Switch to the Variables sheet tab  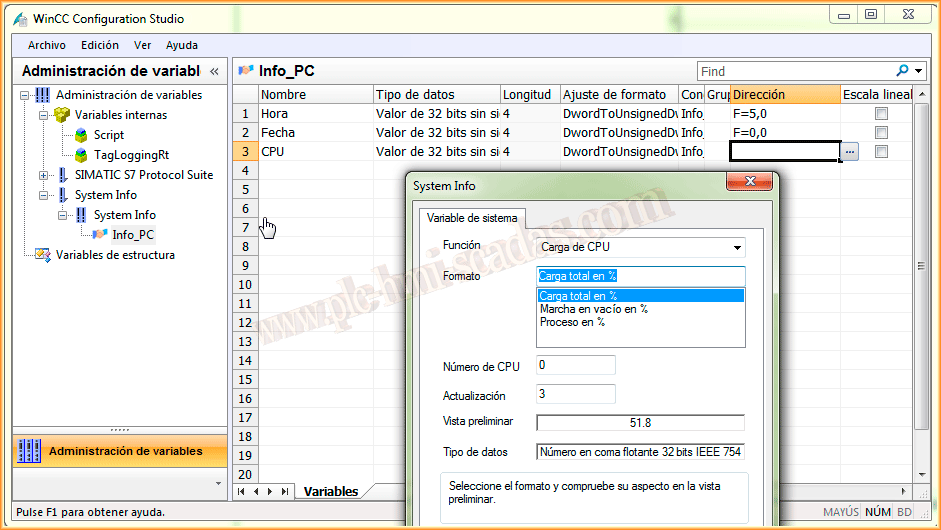point(331,492)
